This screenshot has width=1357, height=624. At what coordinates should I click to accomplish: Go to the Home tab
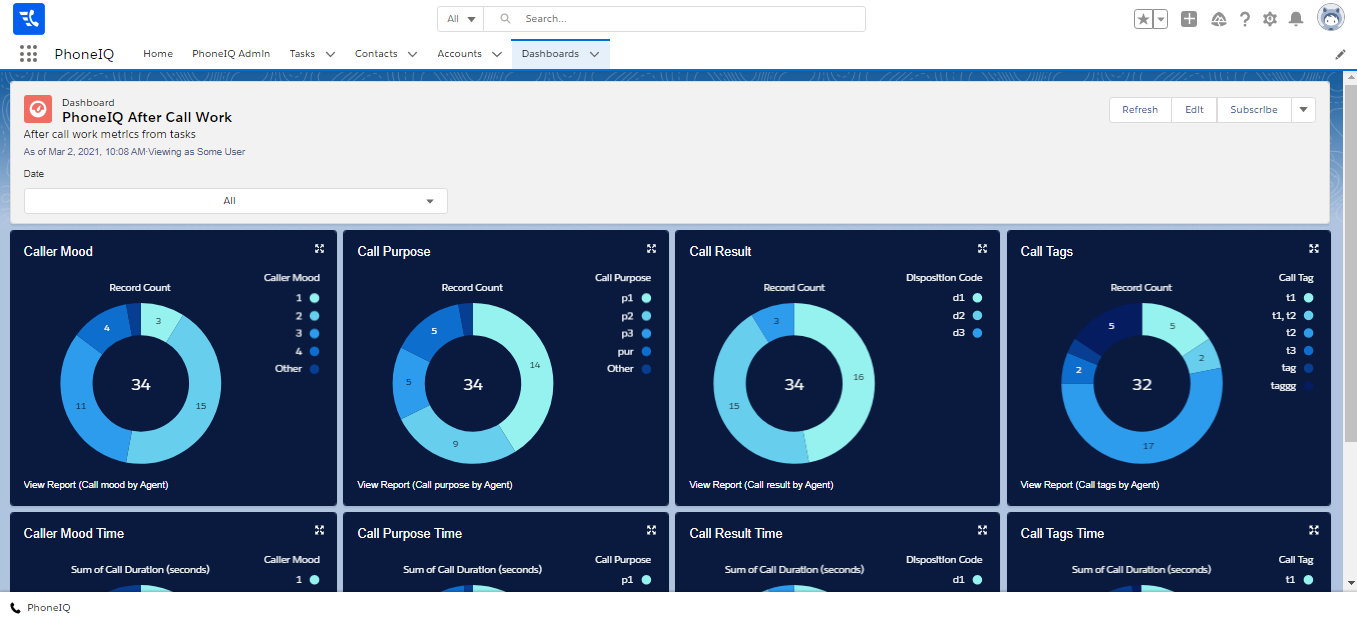point(158,54)
